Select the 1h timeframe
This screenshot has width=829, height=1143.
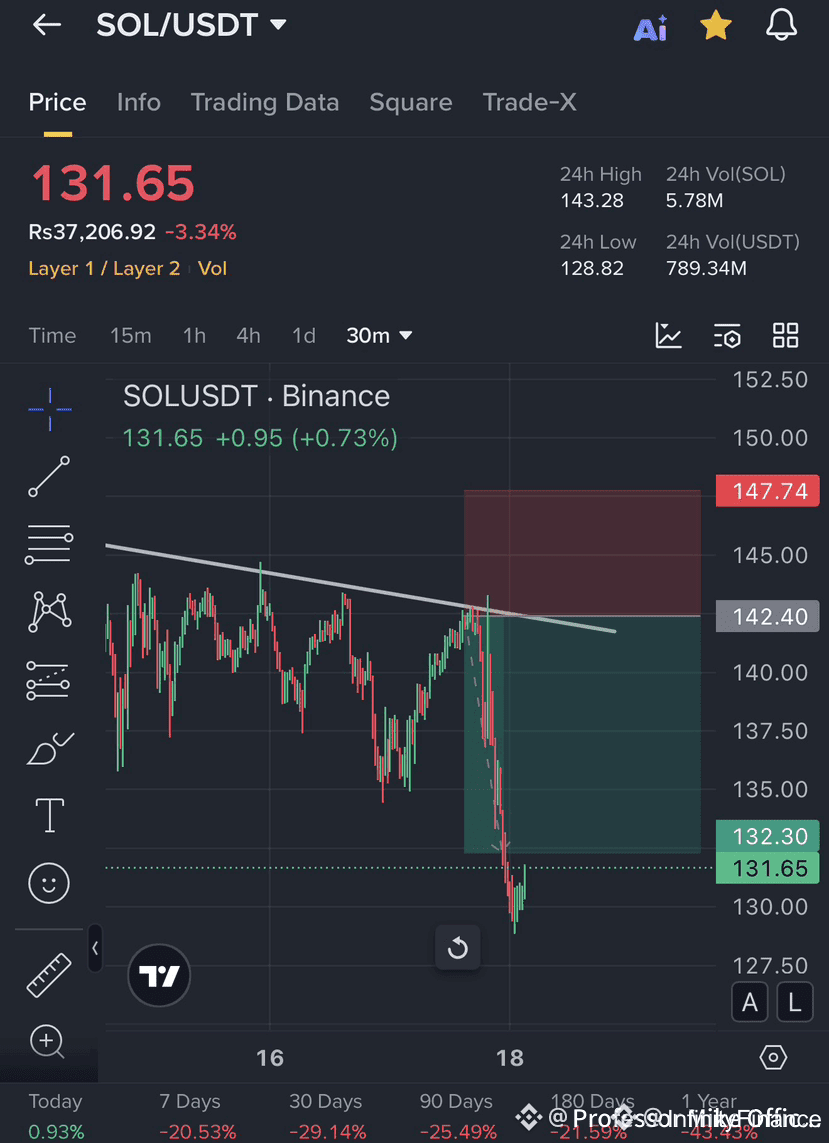194,335
